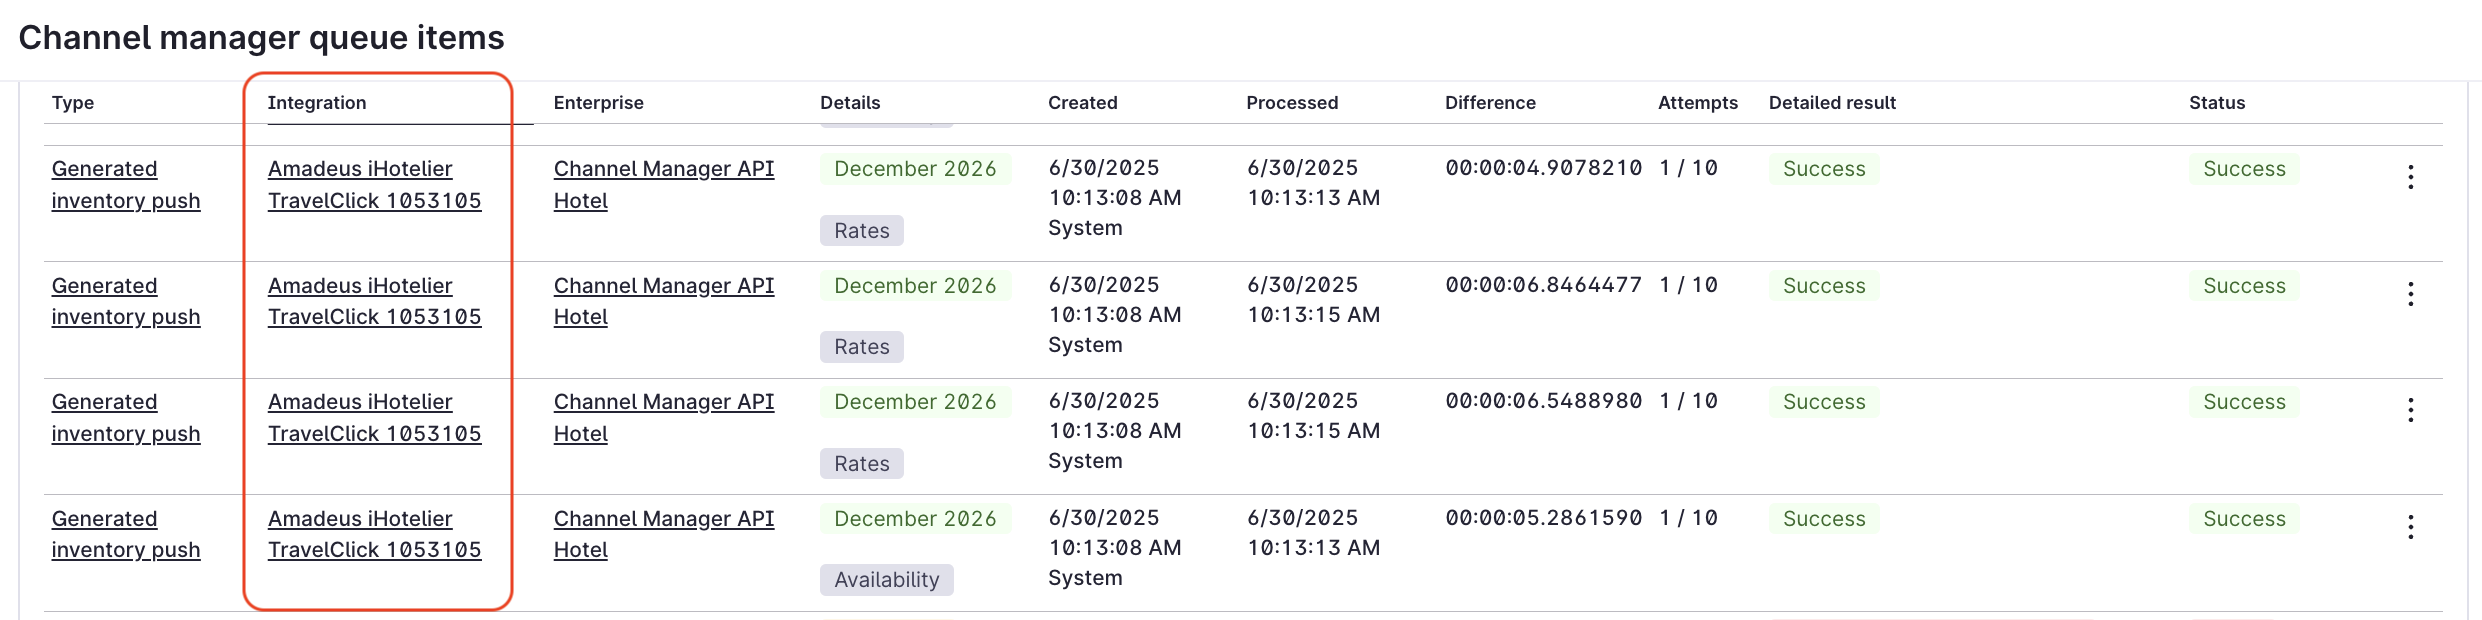Open the three-dot menu for the second row
This screenshot has height=620, width=2482.
tap(2410, 294)
